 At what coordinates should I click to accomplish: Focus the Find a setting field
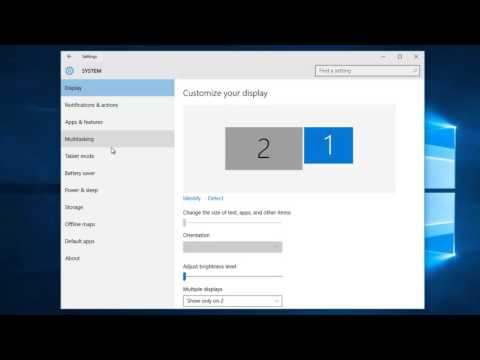click(x=367, y=71)
